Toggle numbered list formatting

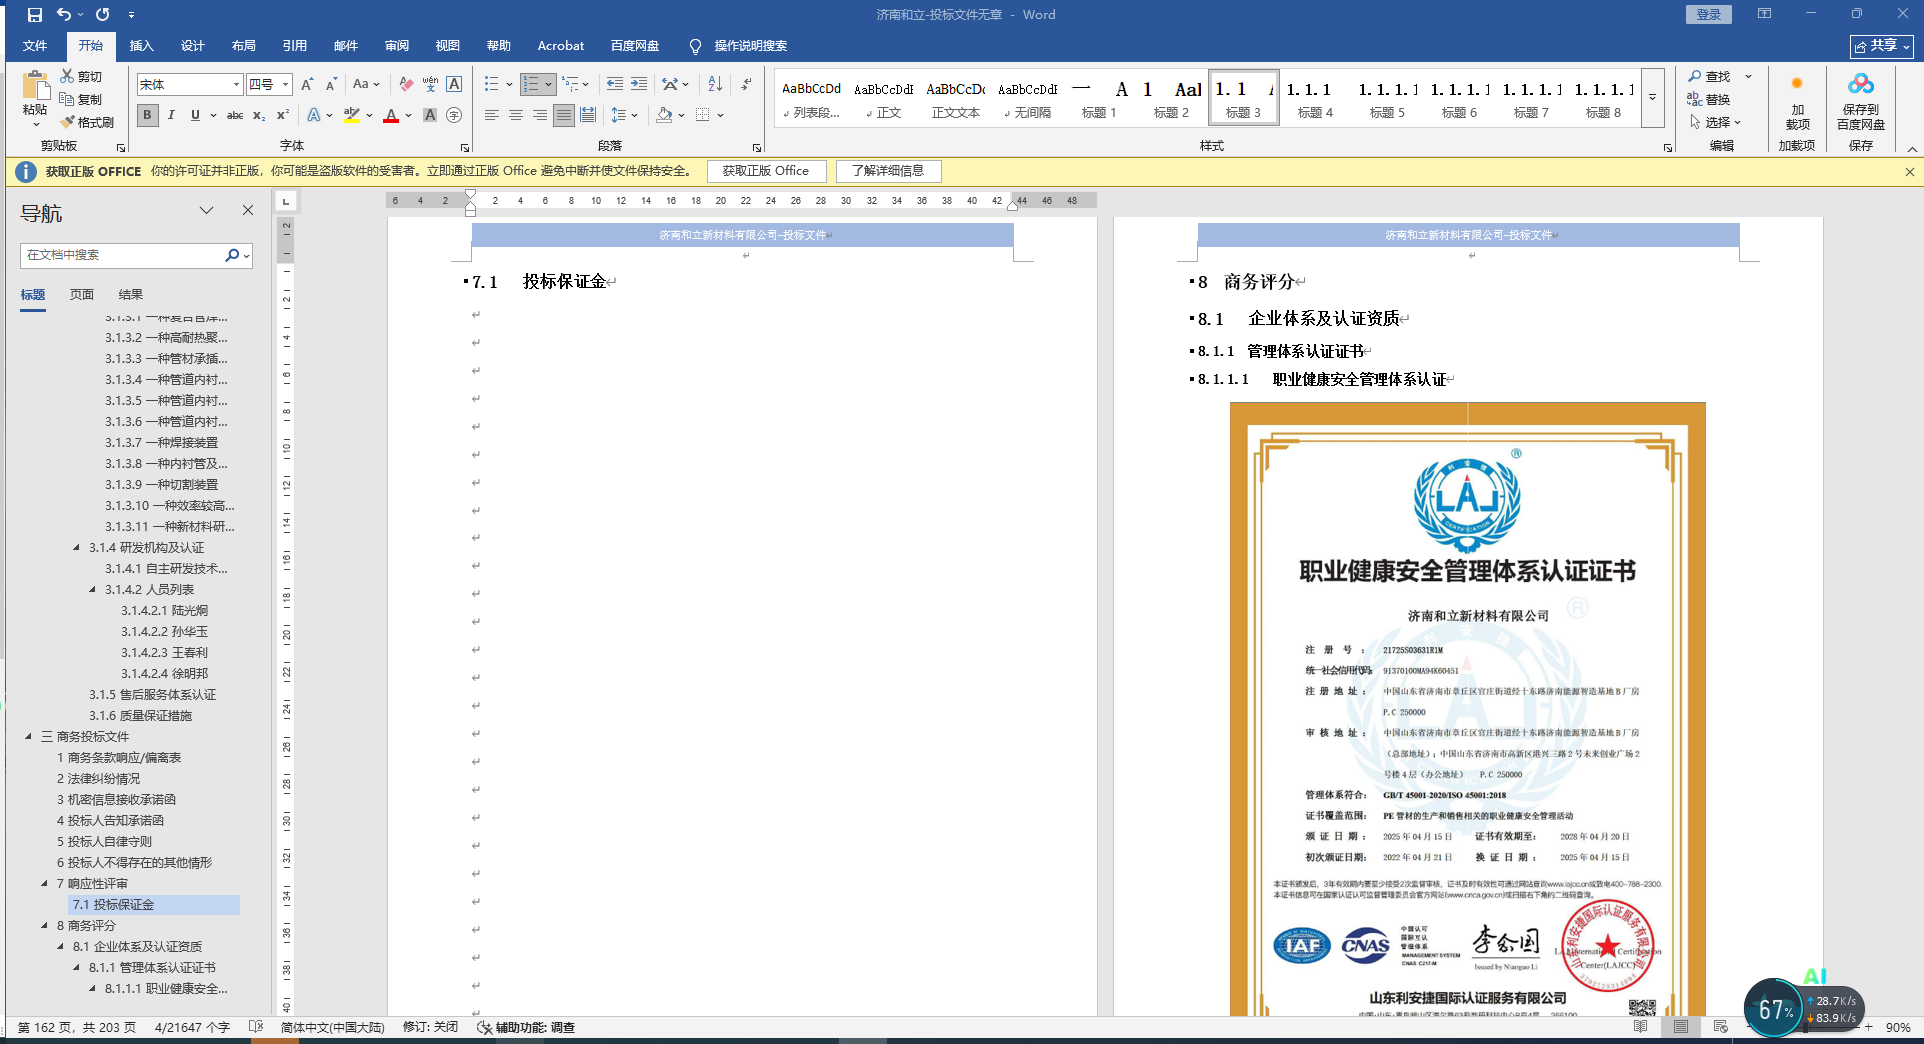(x=531, y=85)
